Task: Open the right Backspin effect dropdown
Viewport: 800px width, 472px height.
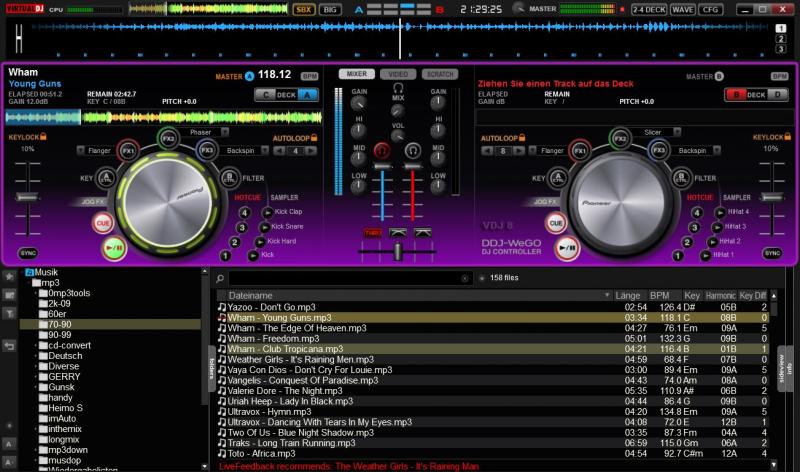Action: (717, 151)
